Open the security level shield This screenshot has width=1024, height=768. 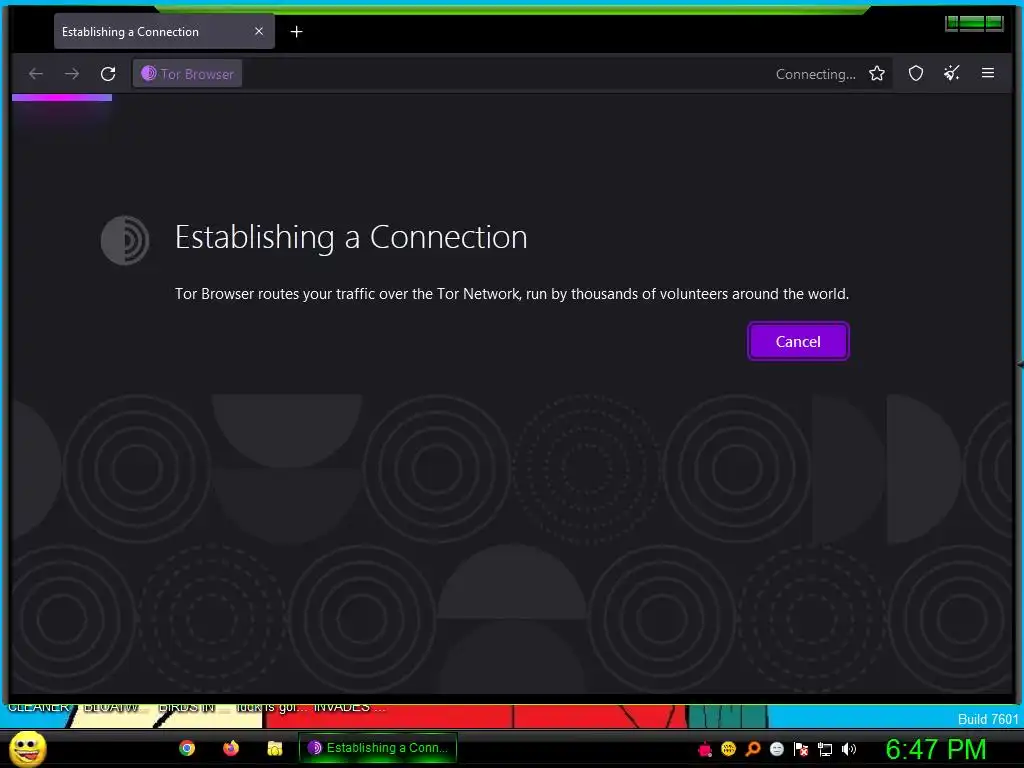pos(916,73)
